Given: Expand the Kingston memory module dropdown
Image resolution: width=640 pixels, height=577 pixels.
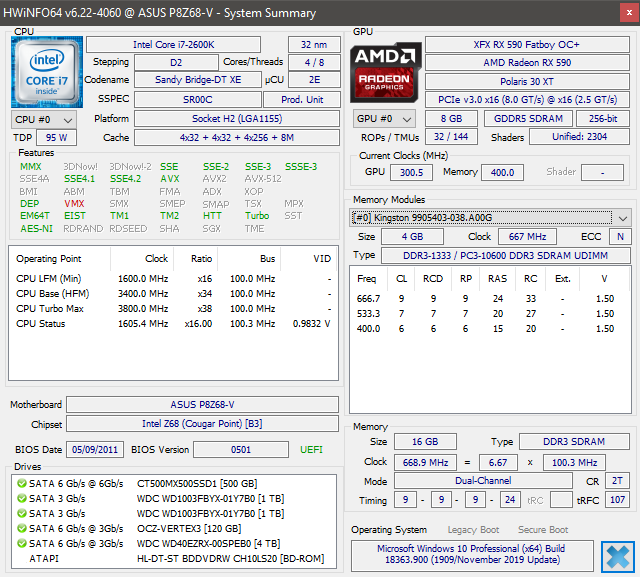Looking at the screenshot, I should tap(490, 217).
